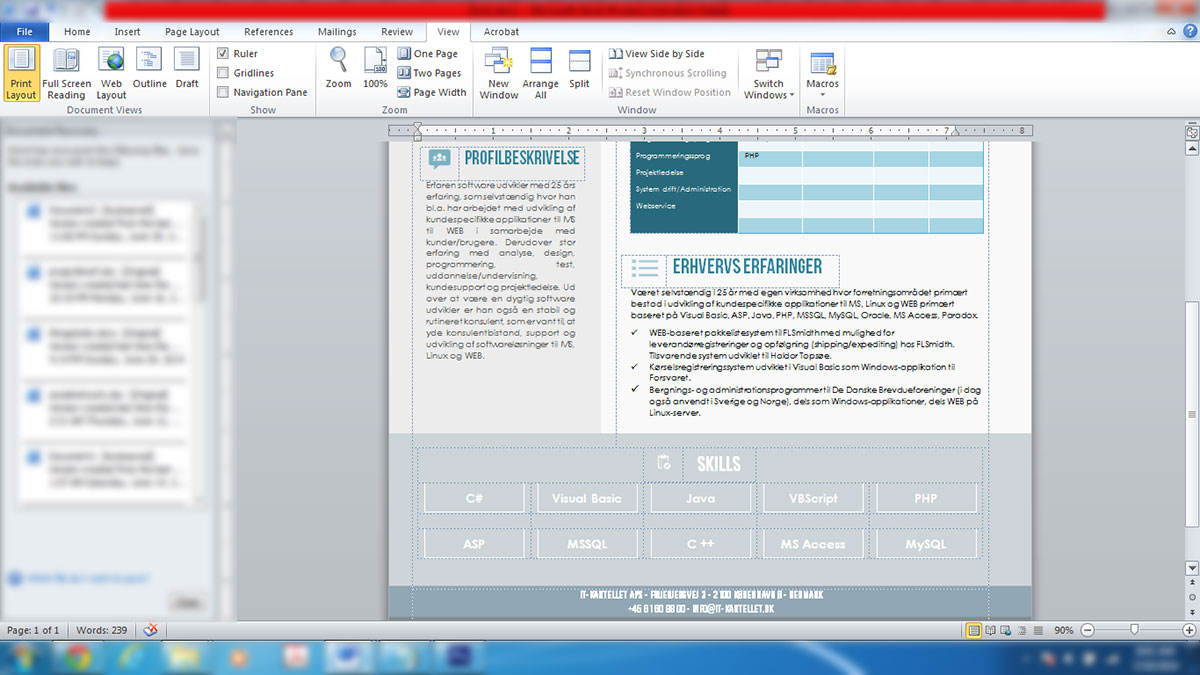1200x675 pixels.
Task: Open a New Window
Action: click(498, 73)
